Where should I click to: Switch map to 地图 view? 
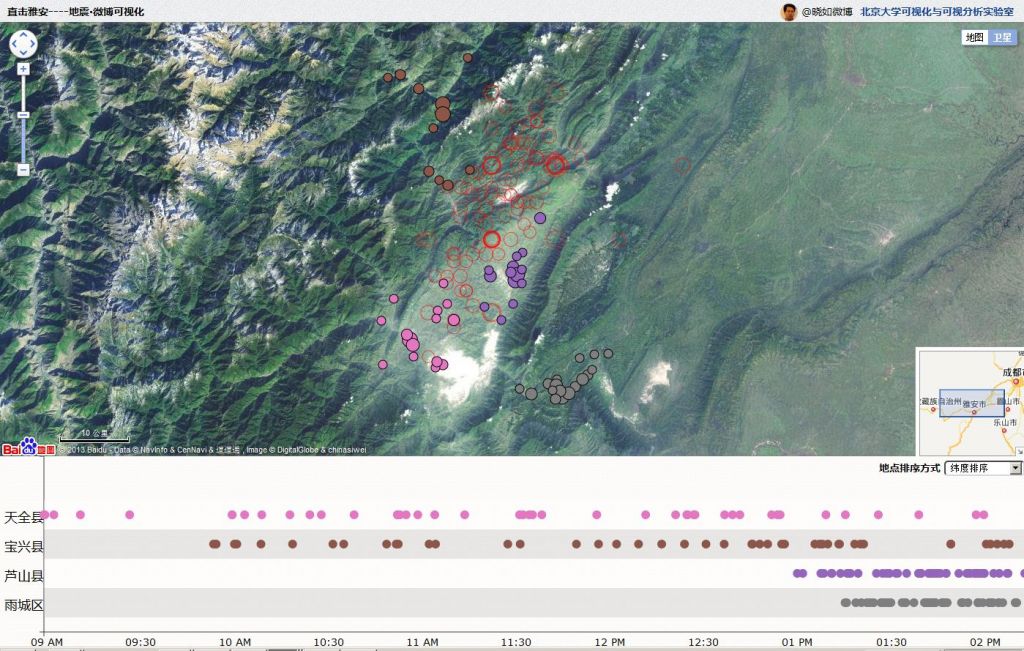pyautogui.click(x=974, y=37)
